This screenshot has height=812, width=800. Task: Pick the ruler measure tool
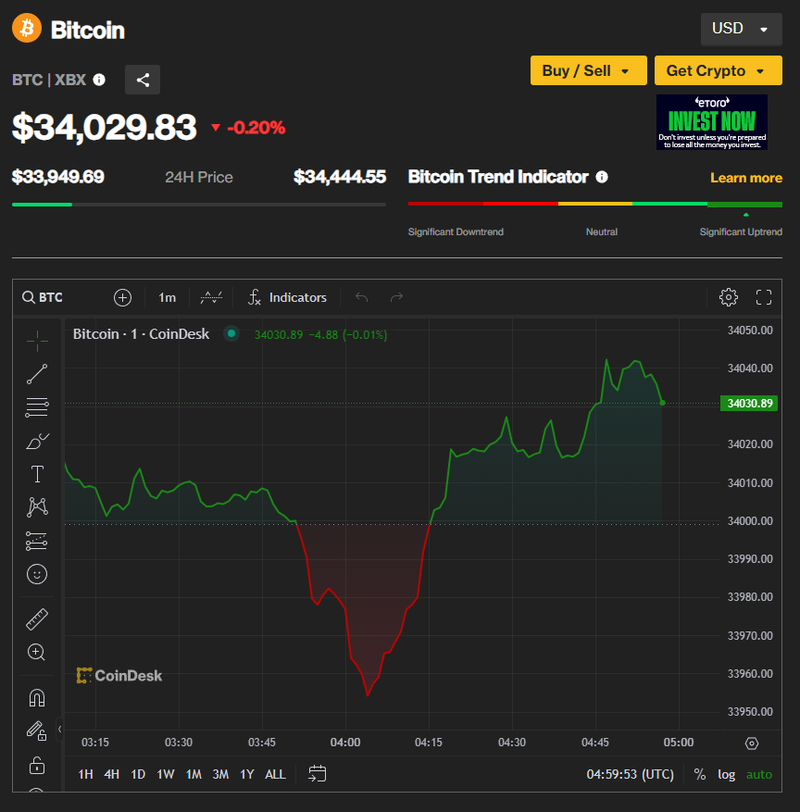pos(37,619)
